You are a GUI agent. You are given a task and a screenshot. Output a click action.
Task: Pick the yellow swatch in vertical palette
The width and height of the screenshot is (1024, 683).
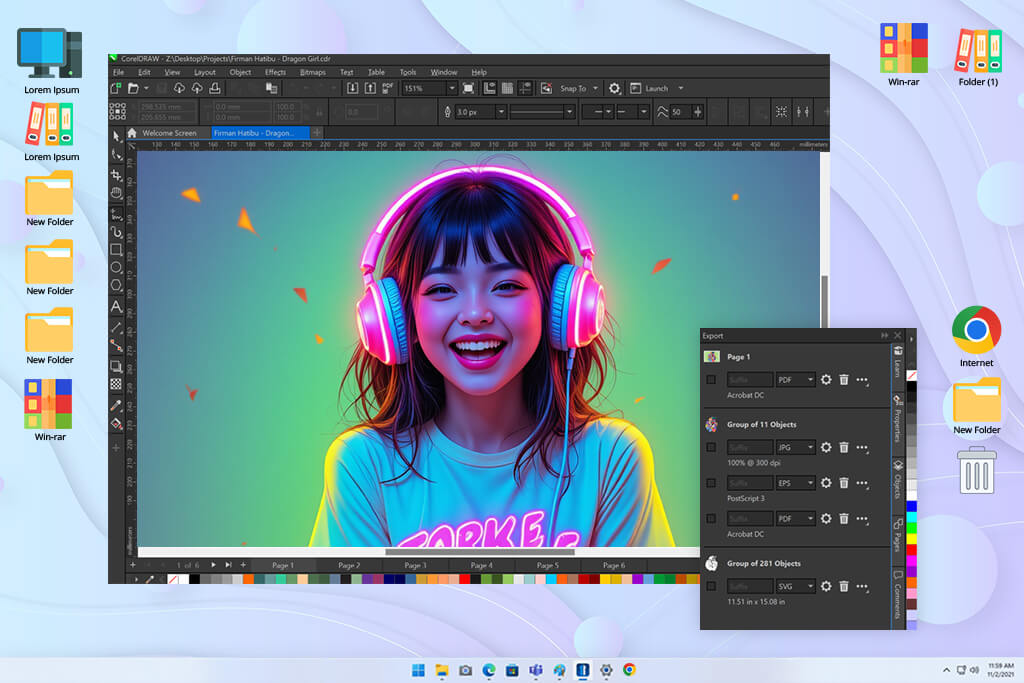point(911,539)
